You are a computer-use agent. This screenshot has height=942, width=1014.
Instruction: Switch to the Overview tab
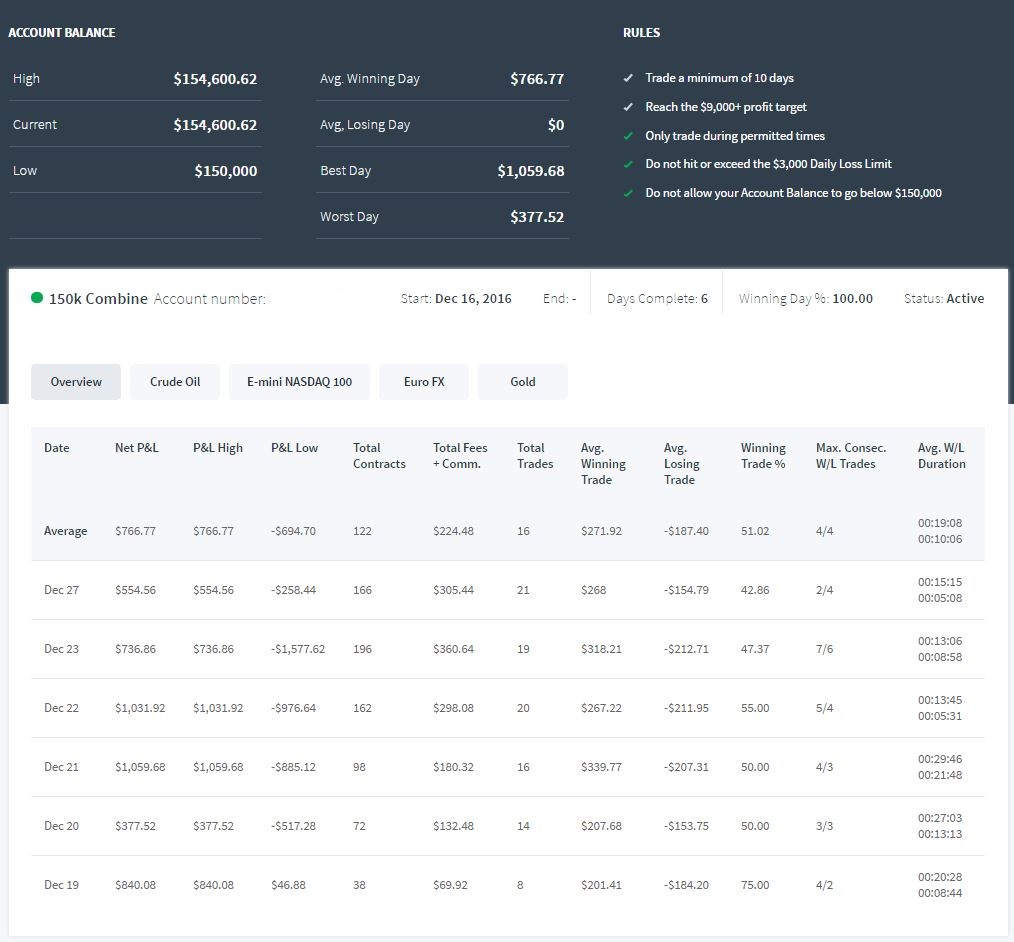click(x=76, y=381)
